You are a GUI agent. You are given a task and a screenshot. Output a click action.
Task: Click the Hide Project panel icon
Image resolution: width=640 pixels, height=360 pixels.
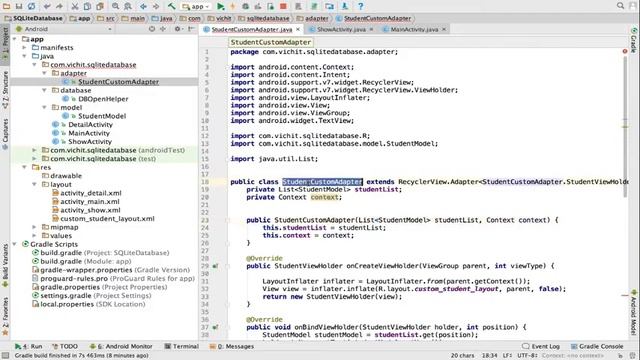[x=191, y=29]
